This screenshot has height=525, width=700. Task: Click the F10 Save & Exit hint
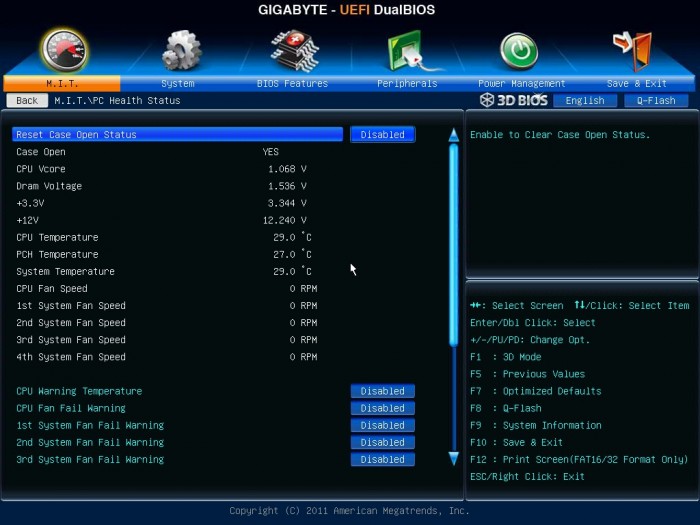click(x=517, y=442)
